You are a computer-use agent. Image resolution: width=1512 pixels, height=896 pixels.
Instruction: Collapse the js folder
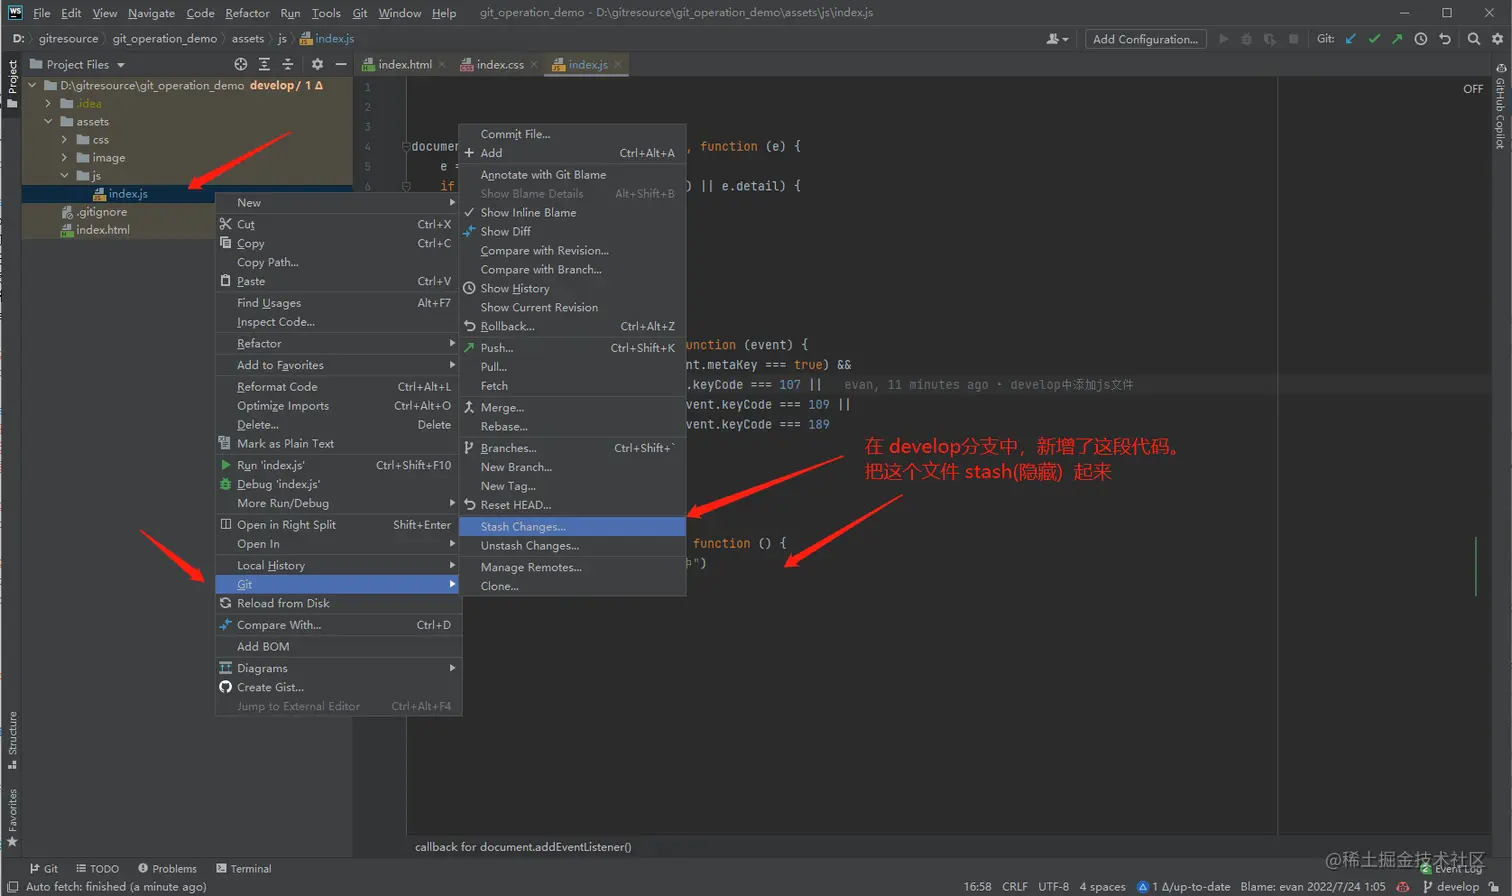point(64,175)
